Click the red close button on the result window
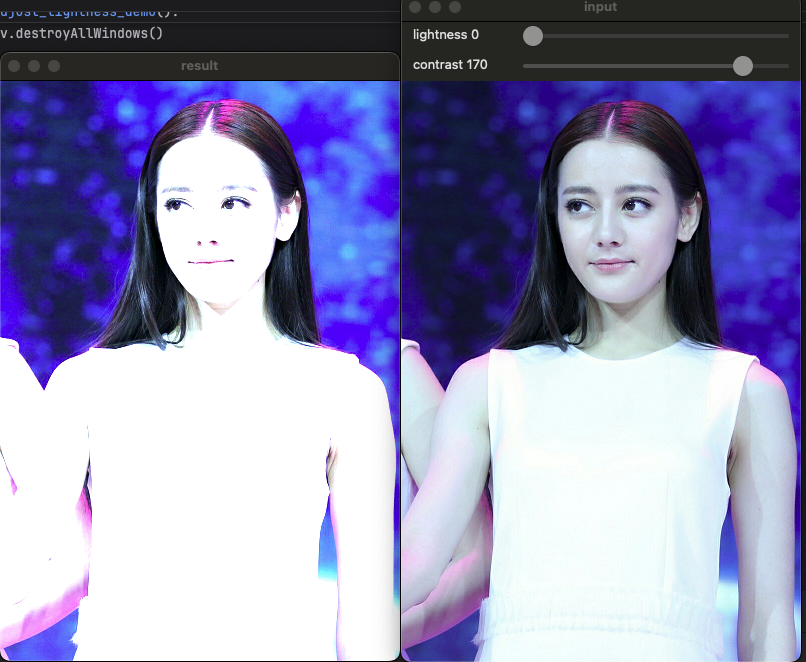The image size is (806, 662). coord(14,67)
